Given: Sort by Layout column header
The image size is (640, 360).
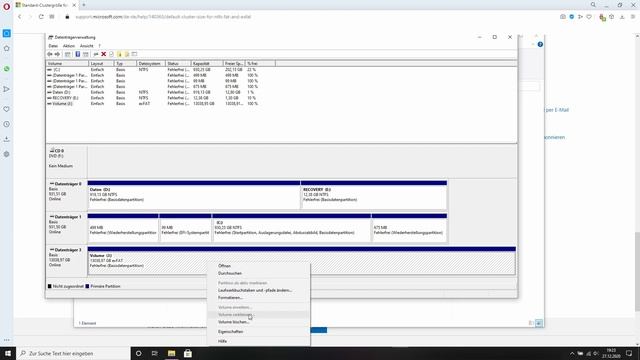Looking at the screenshot, I should pyautogui.click(x=101, y=64).
